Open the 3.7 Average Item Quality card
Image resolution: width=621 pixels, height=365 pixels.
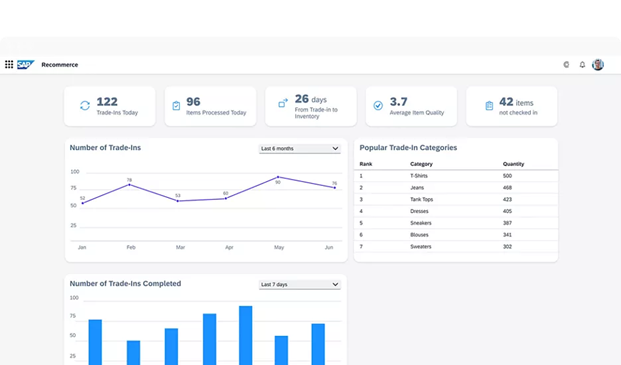click(x=411, y=106)
